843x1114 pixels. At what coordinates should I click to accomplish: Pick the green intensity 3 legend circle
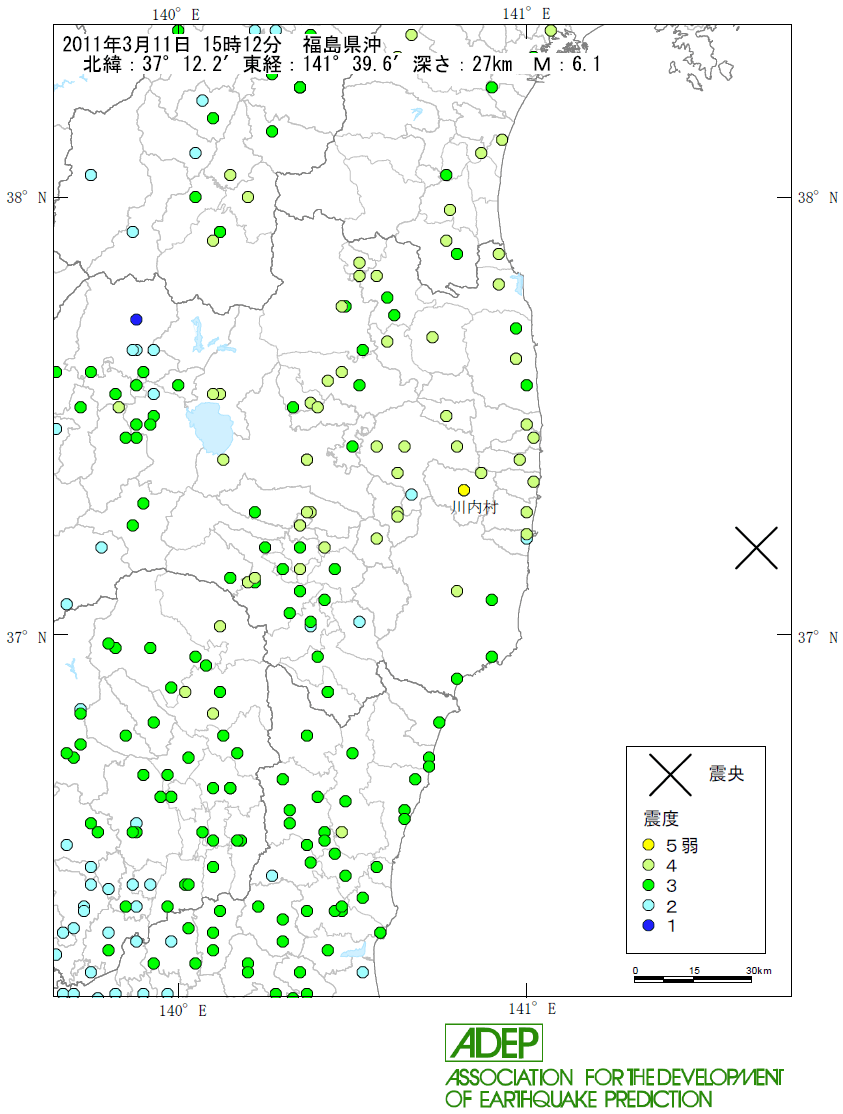648,885
